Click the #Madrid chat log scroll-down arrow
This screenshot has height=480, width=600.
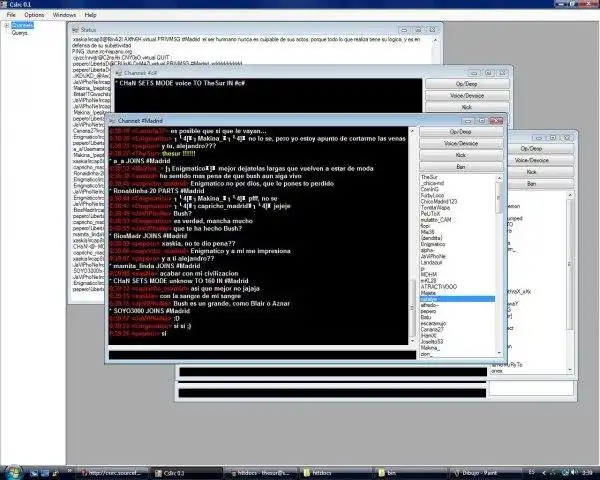tap(412, 341)
